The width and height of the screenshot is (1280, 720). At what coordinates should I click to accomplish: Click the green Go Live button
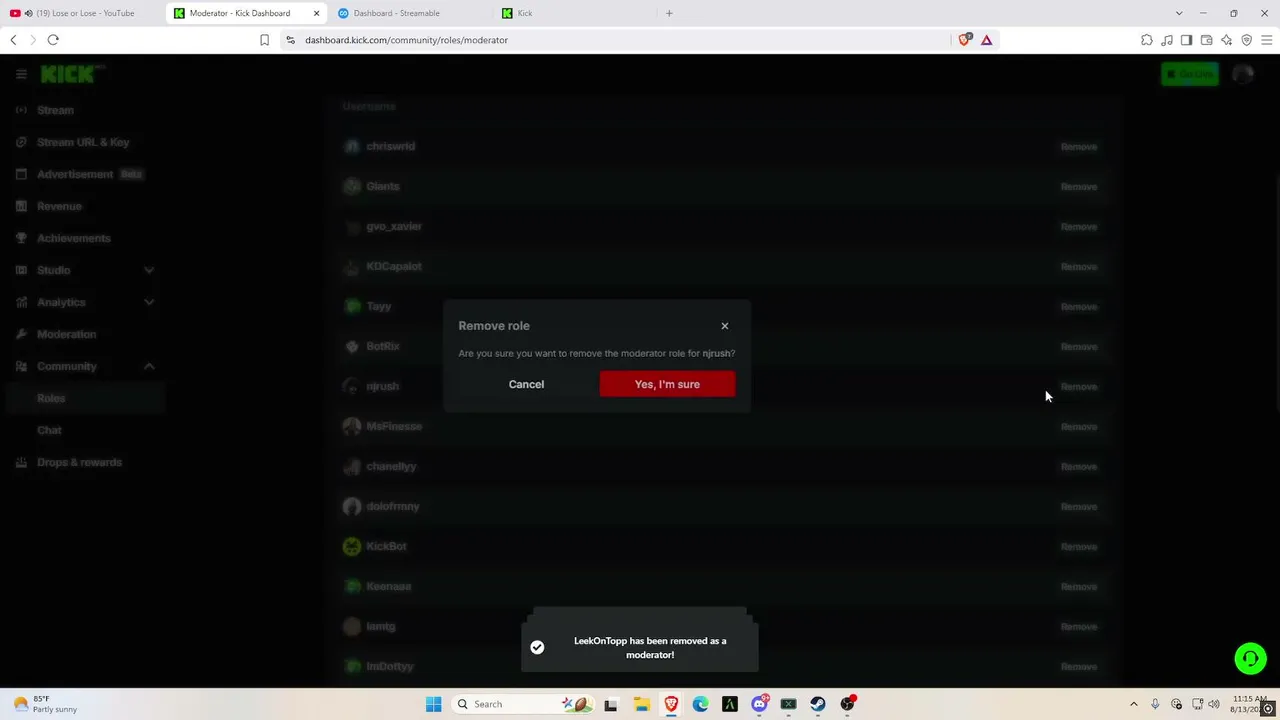pos(1190,74)
